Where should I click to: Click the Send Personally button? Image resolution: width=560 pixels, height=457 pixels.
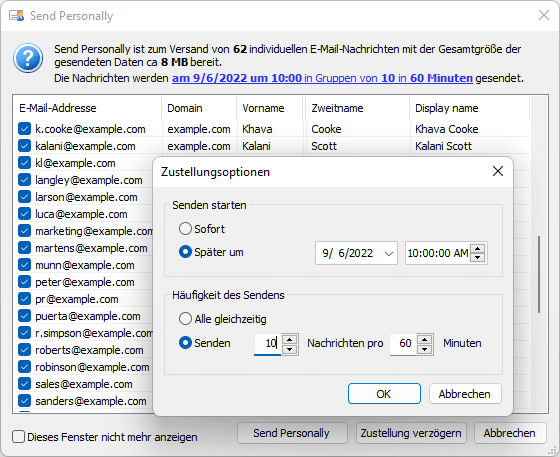[292, 433]
